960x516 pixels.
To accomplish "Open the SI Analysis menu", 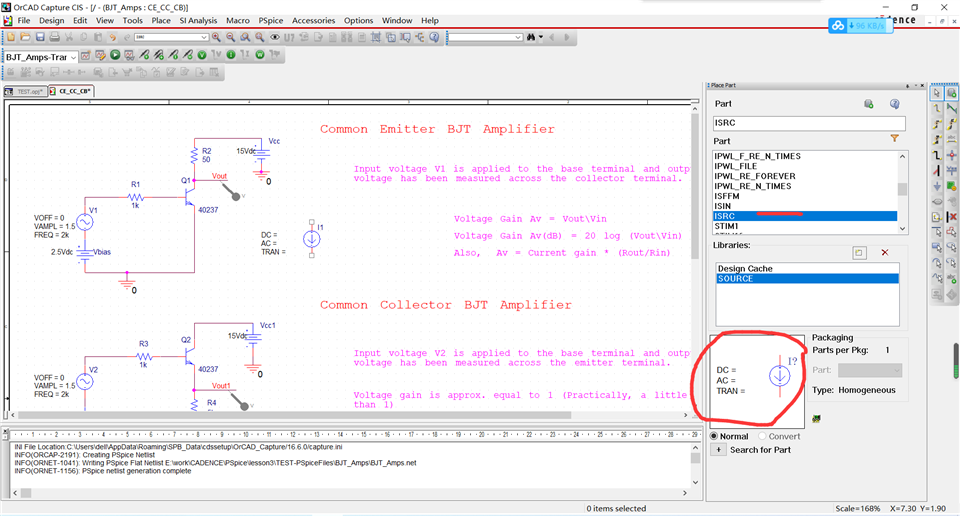I will (198, 20).
